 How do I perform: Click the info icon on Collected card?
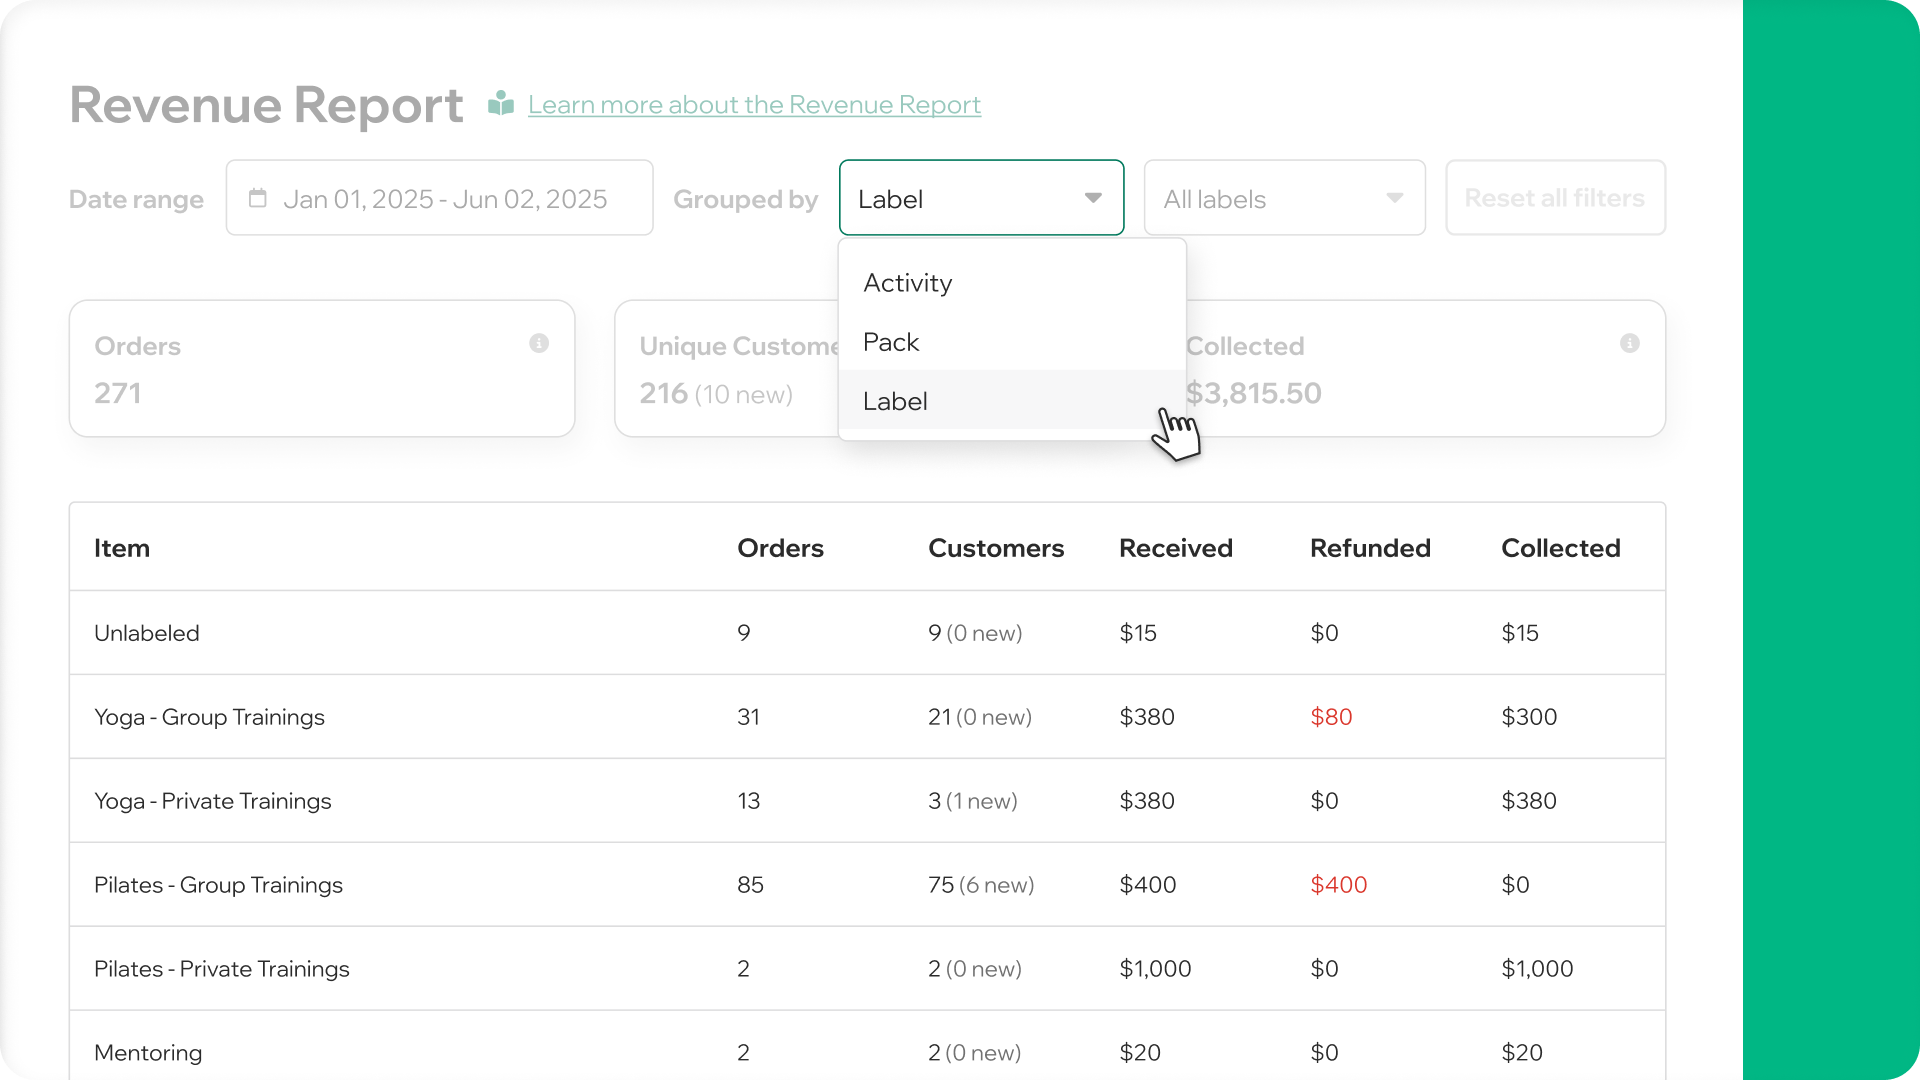(1629, 343)
